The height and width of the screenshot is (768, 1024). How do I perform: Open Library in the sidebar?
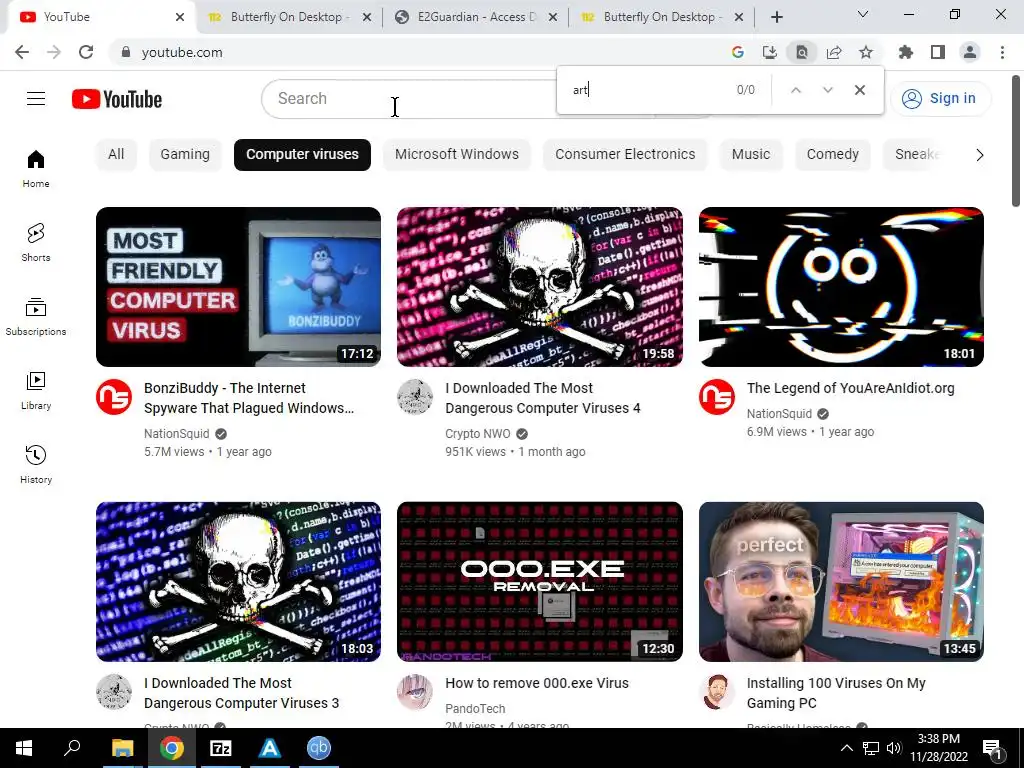[36, 391]
